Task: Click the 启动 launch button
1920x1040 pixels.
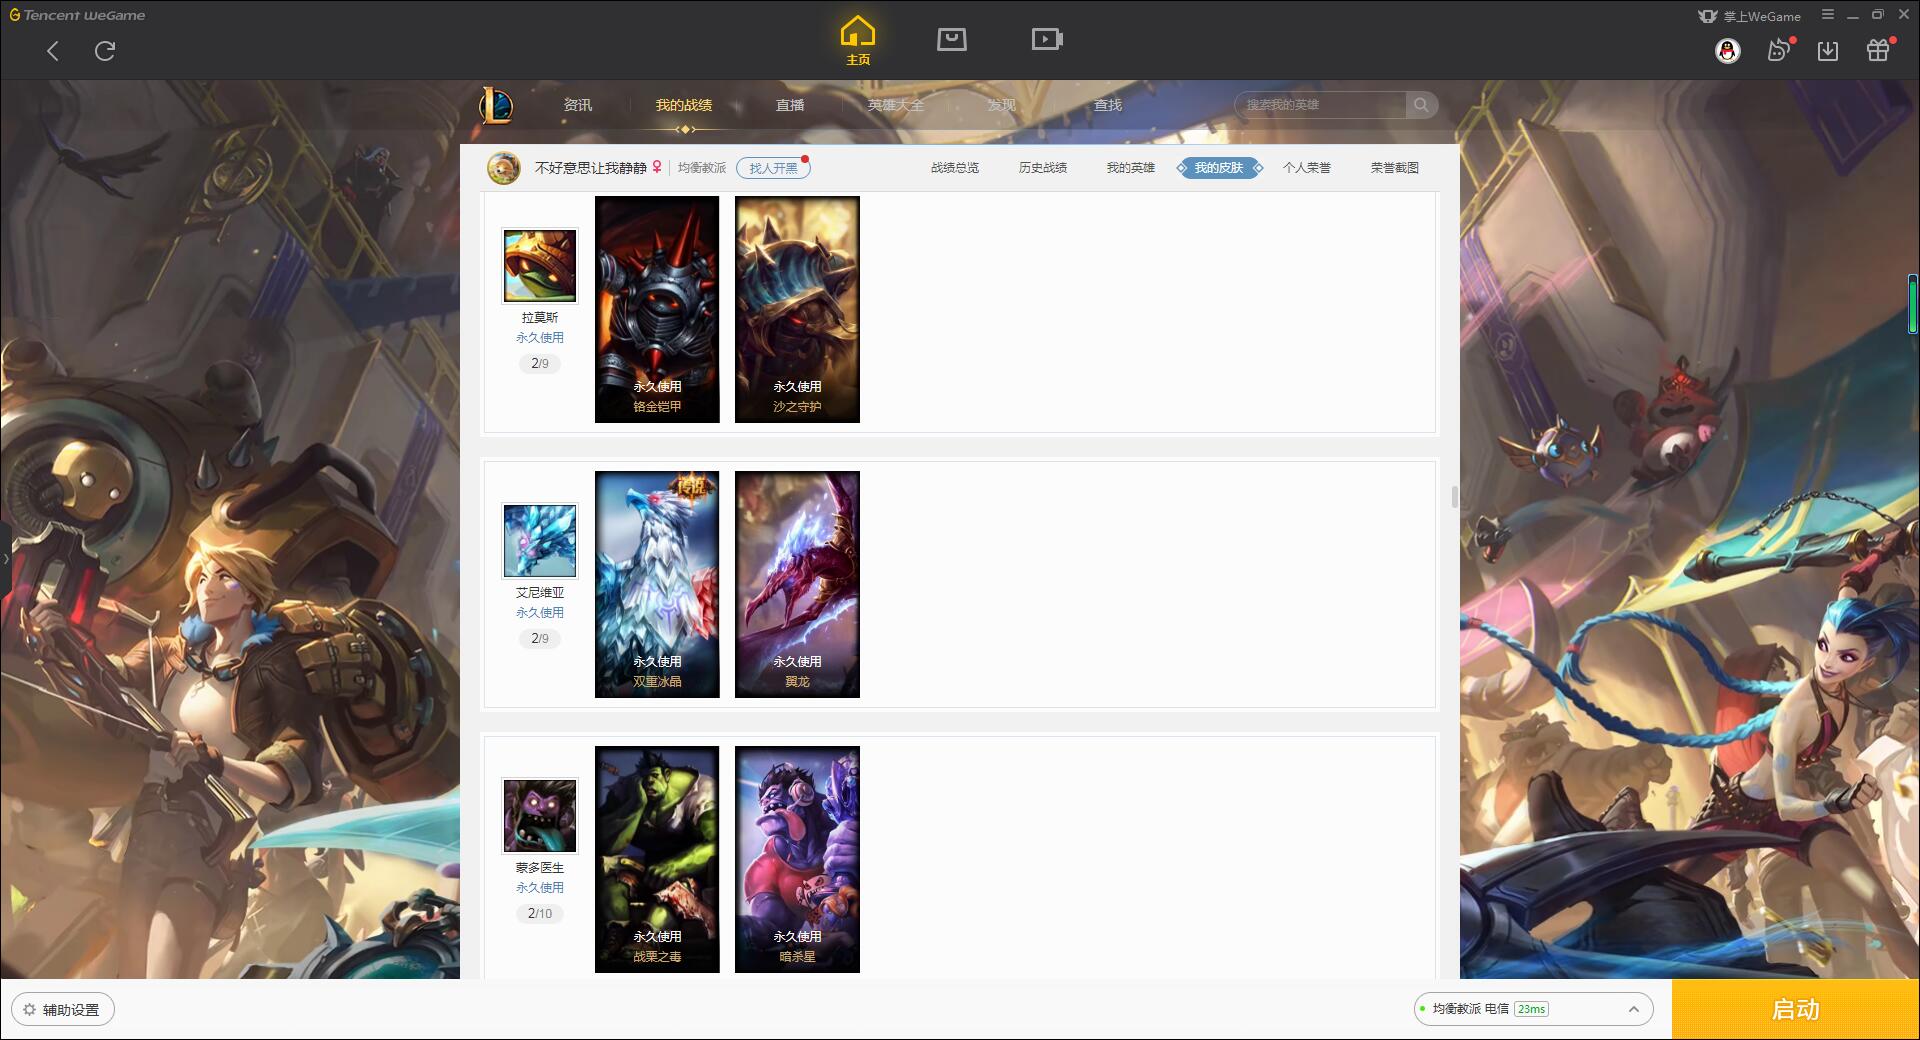Action: tap(1795, 1009)
